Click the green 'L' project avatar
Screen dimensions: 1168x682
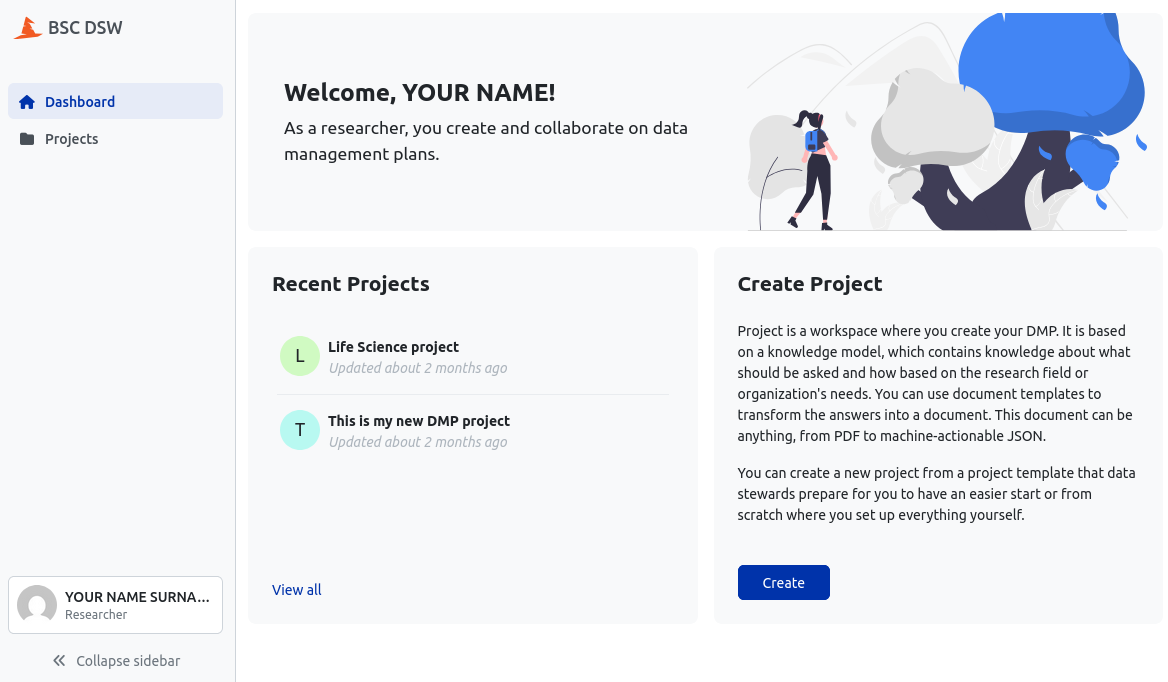299,356
